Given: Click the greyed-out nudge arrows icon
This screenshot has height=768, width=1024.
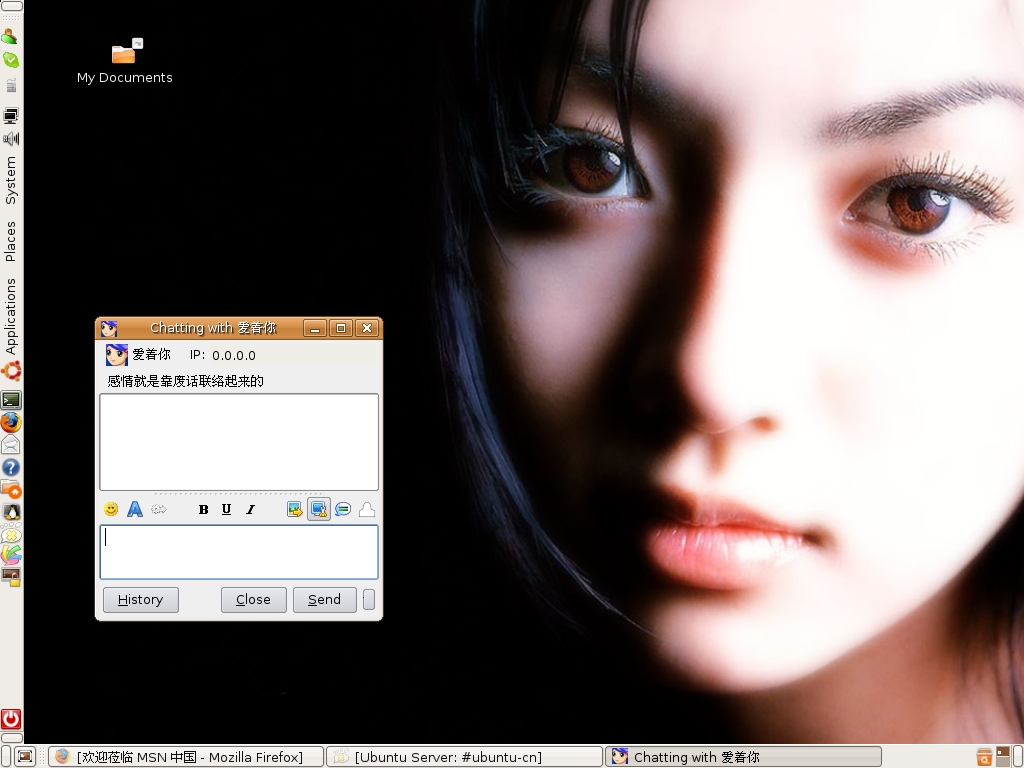Looking at the screenshot, I should (159, 509).
